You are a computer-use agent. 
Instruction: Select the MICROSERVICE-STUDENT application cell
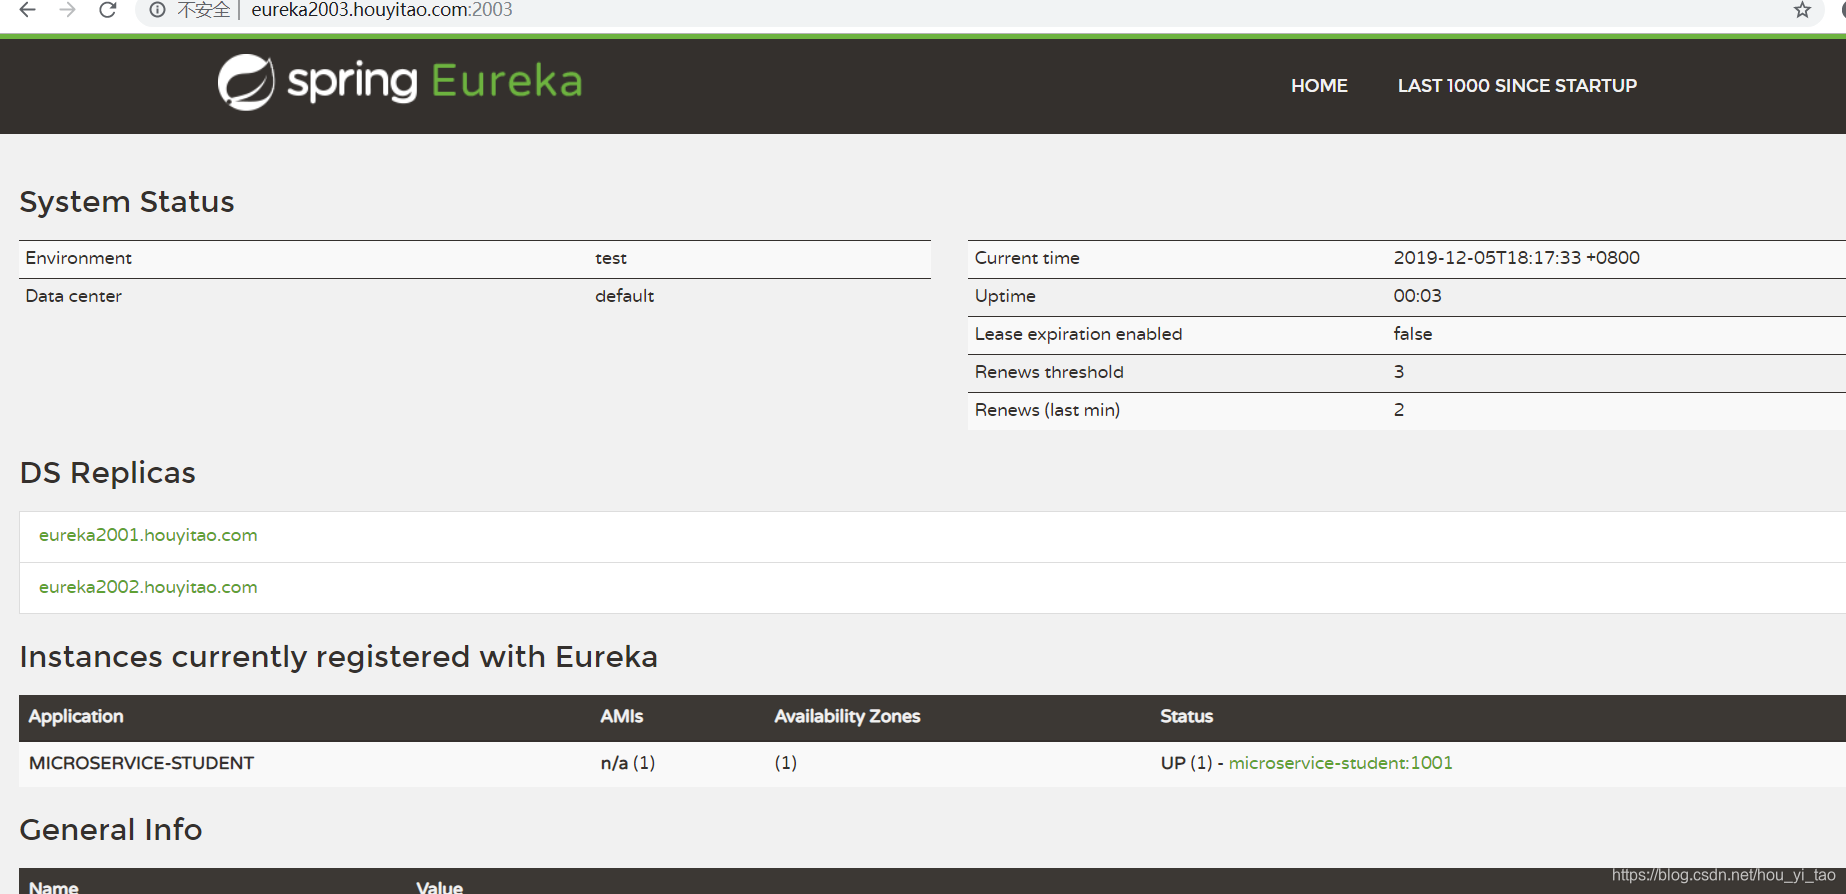pyautogui.click(x=141, y=763)
